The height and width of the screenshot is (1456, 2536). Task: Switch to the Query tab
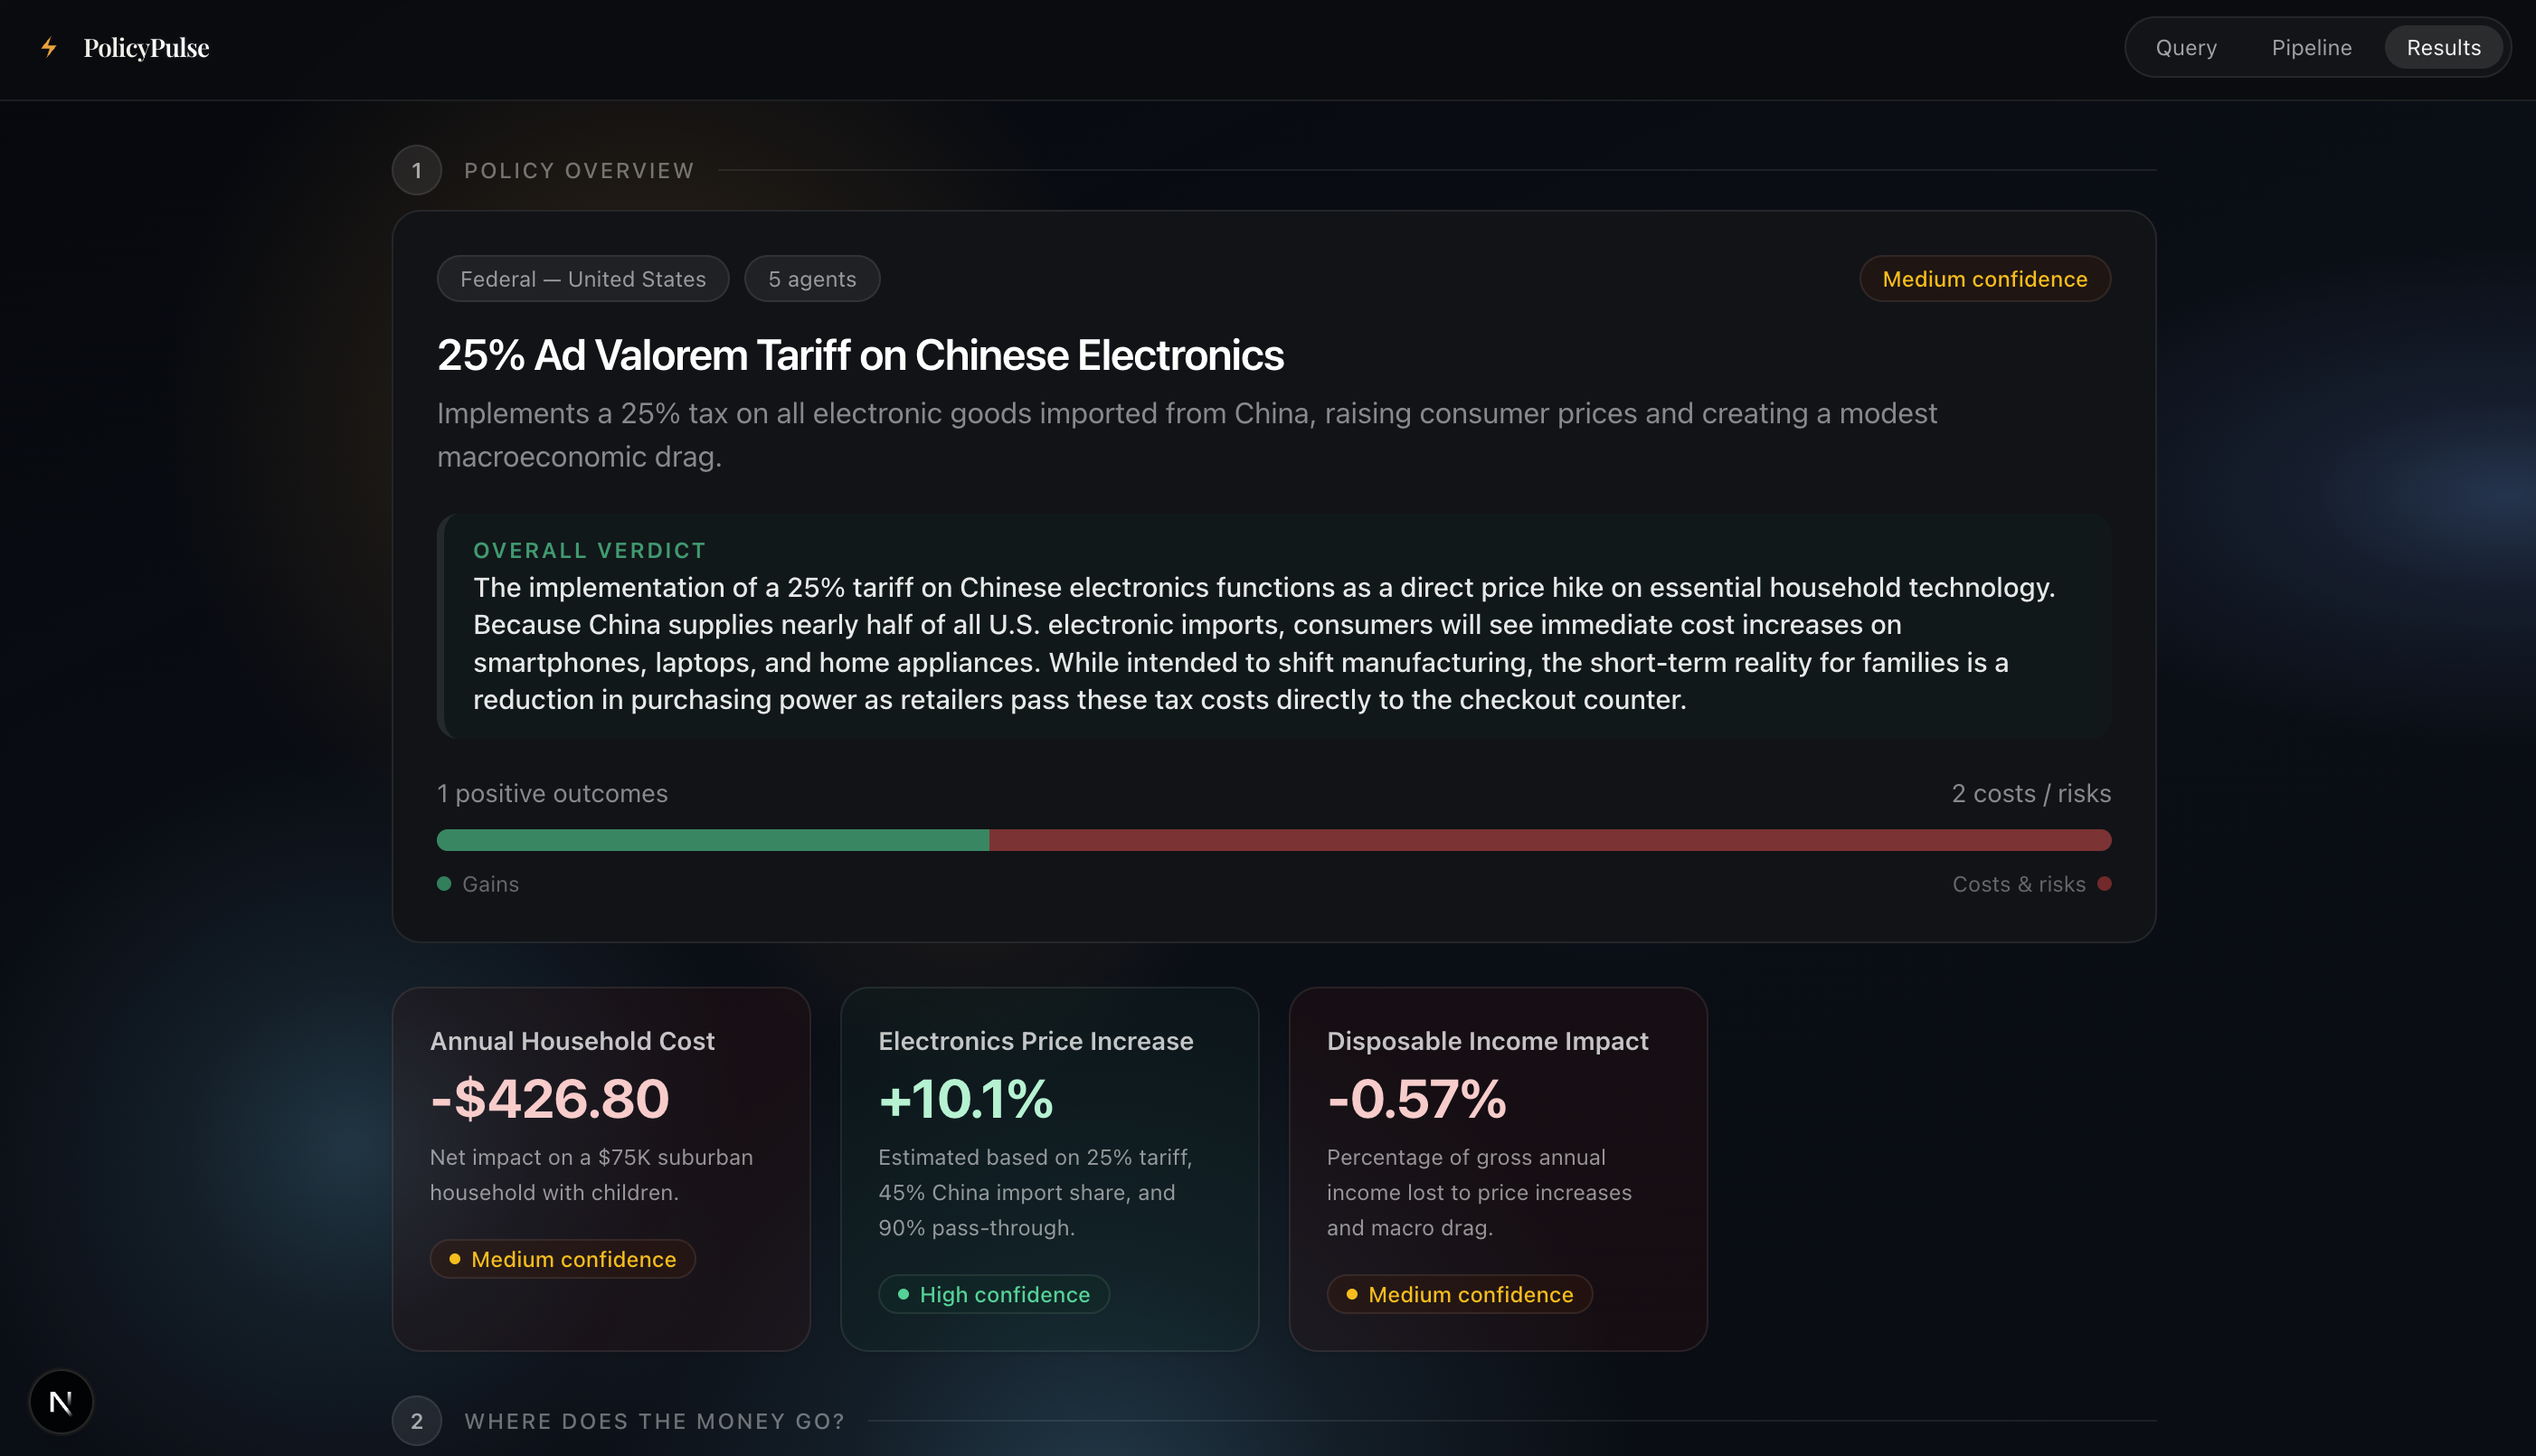pyautogui.click(x=2186, y=48)
